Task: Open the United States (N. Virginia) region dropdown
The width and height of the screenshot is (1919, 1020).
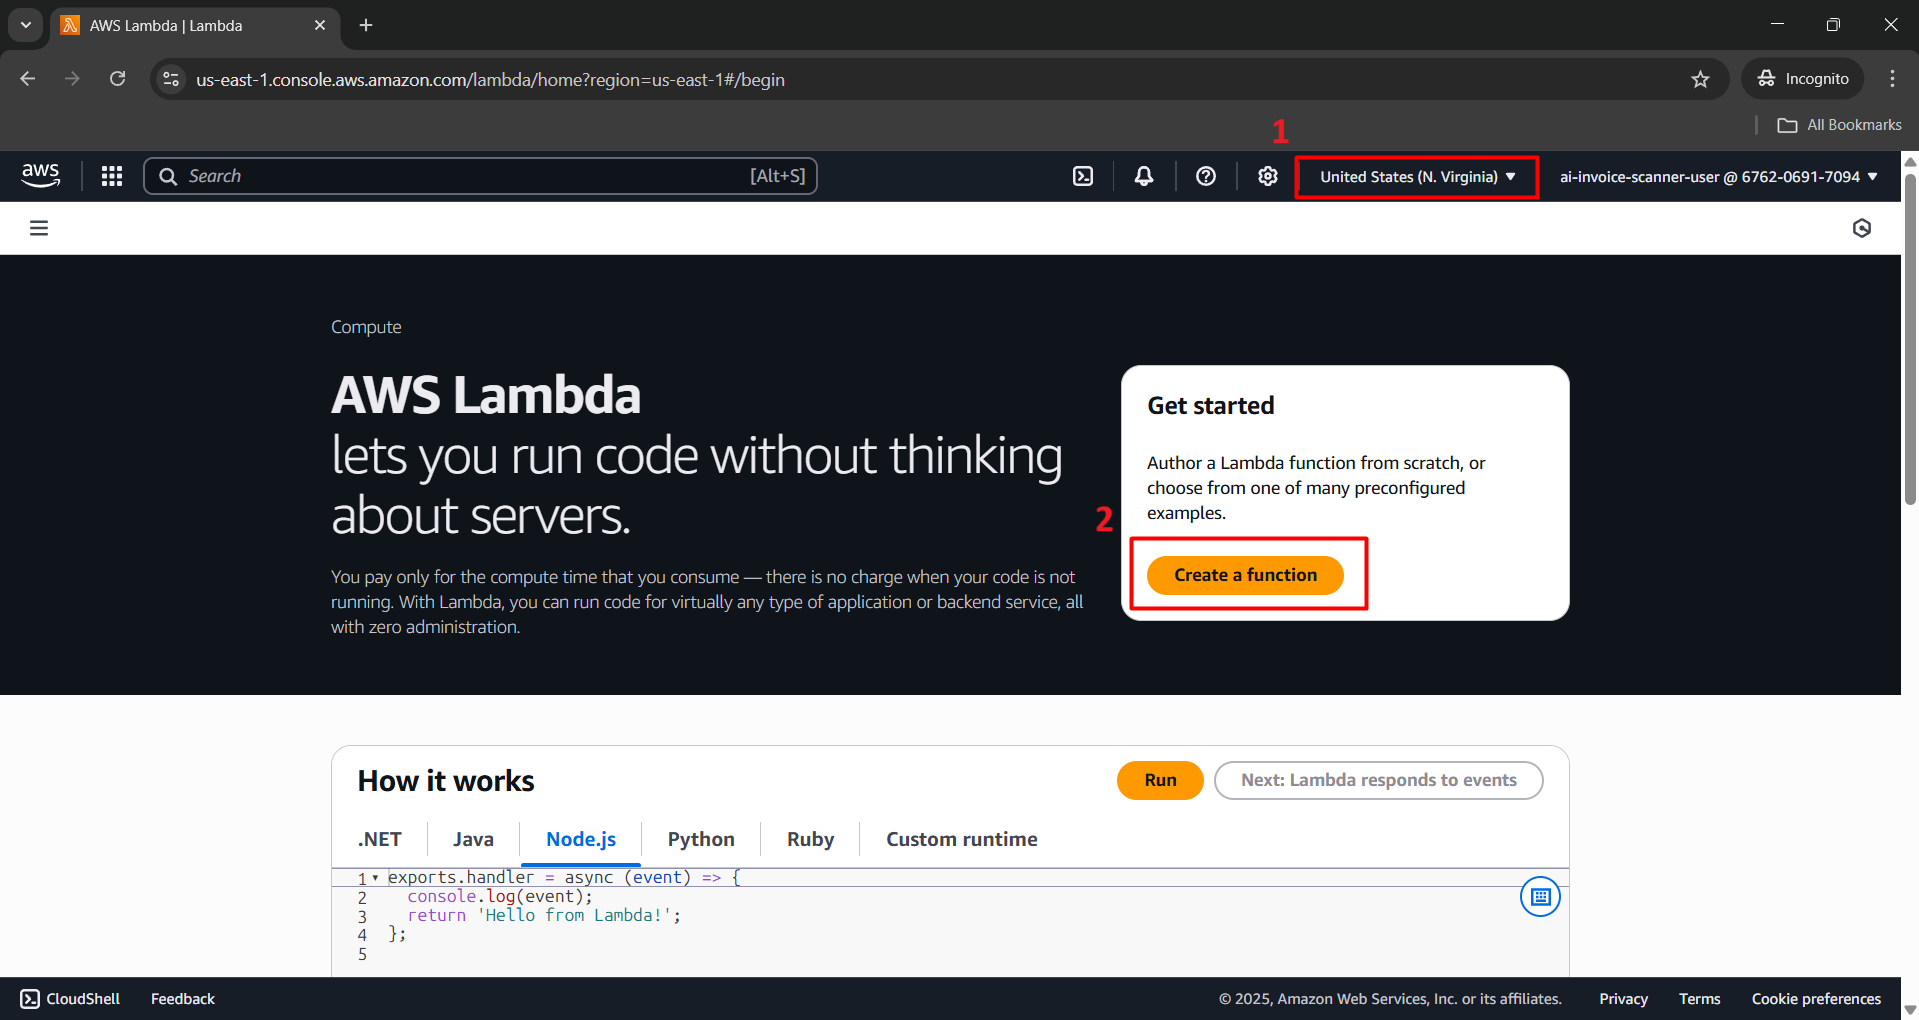Action: click(1416, 176)
